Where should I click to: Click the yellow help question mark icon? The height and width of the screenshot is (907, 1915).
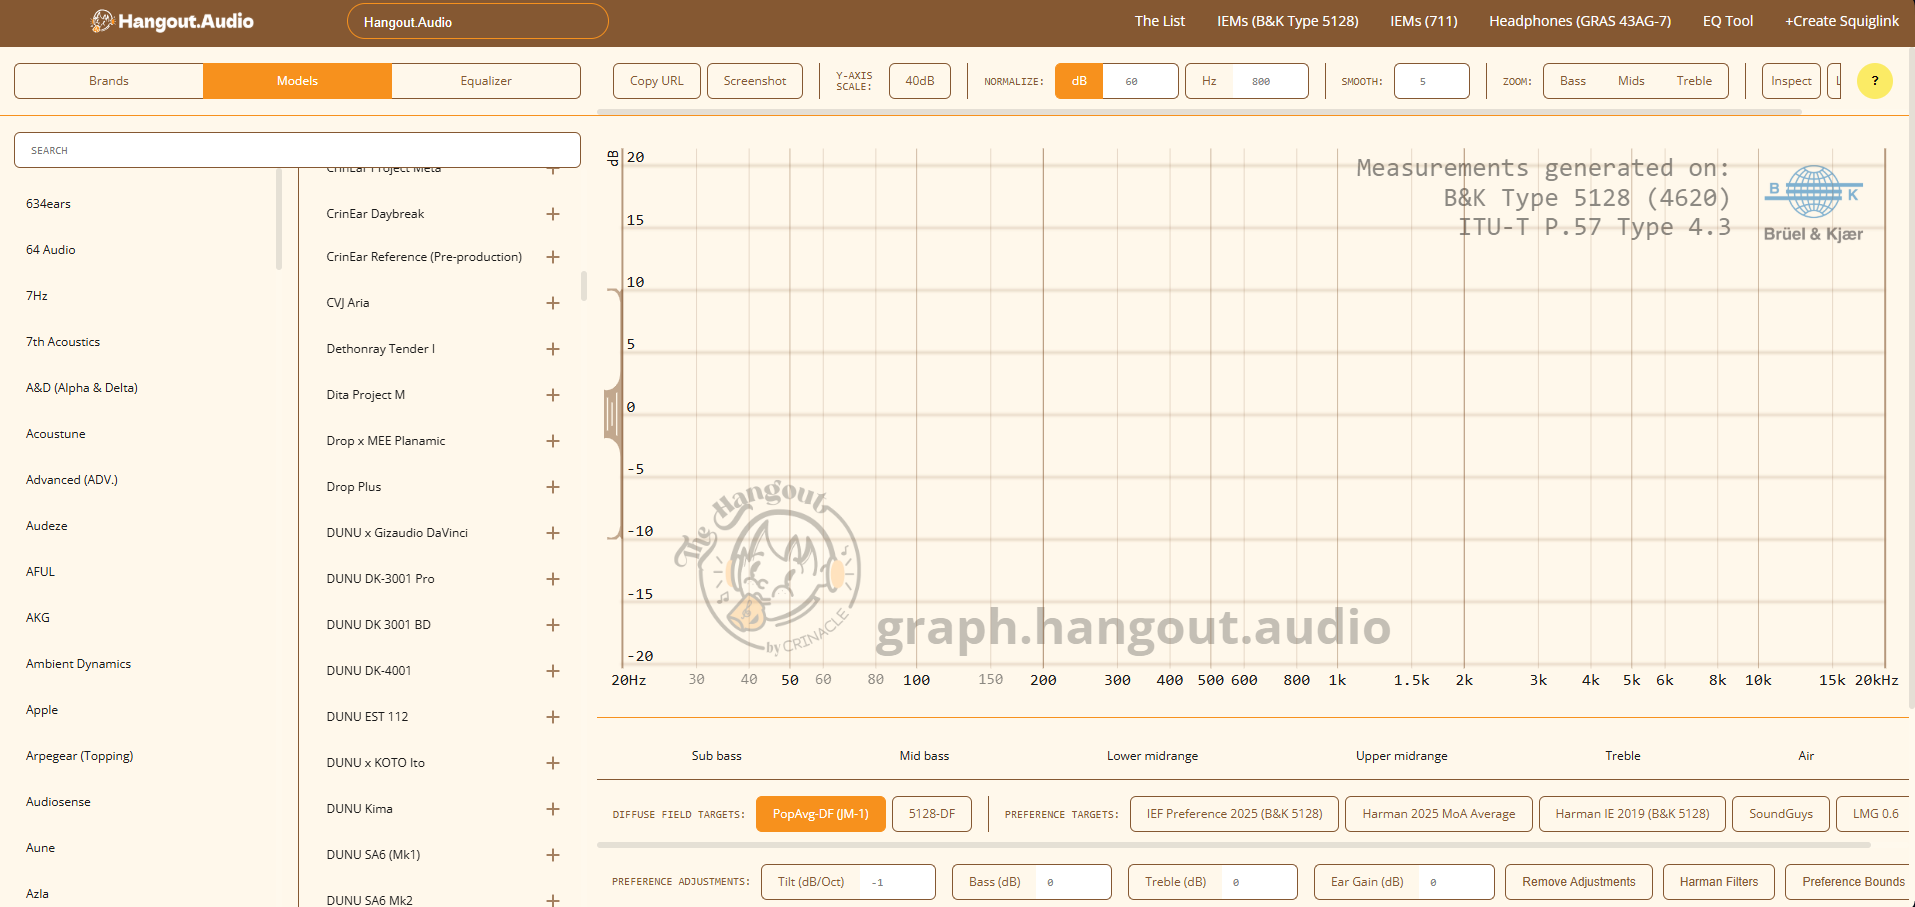tap(1875, 81)
